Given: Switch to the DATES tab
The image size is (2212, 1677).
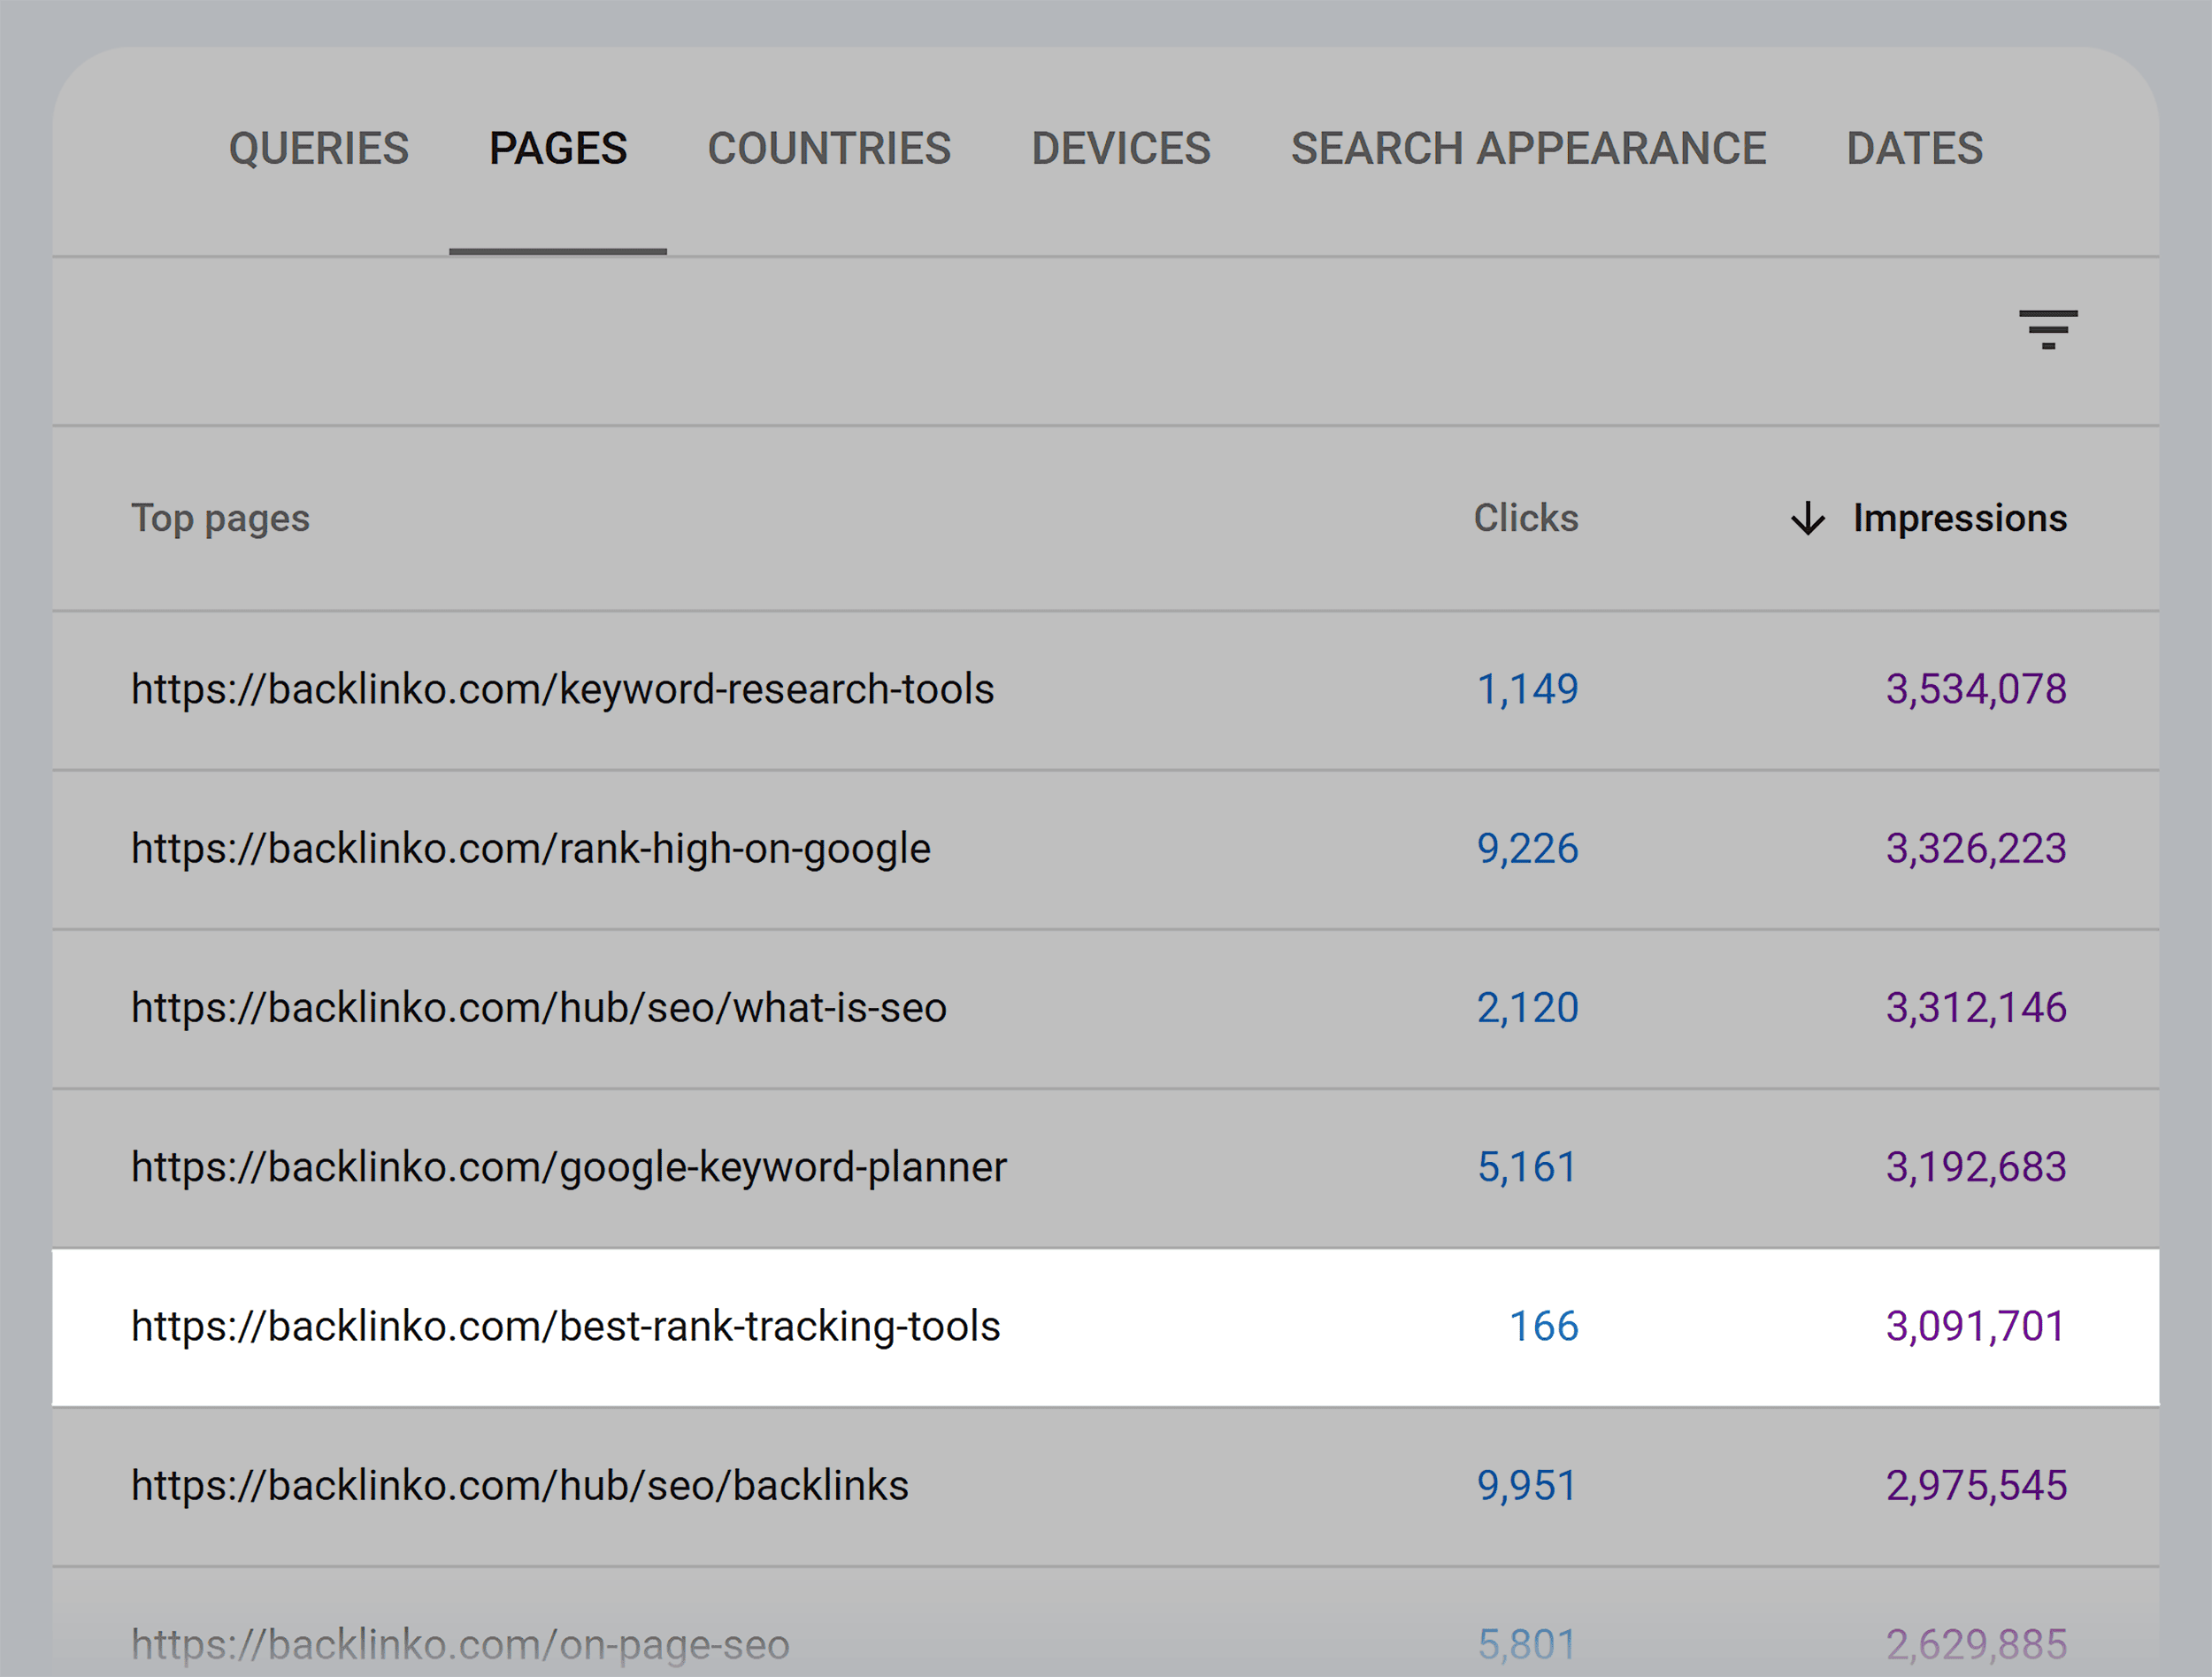Looking at the screenshot, I should click(x=1915, y=148).
